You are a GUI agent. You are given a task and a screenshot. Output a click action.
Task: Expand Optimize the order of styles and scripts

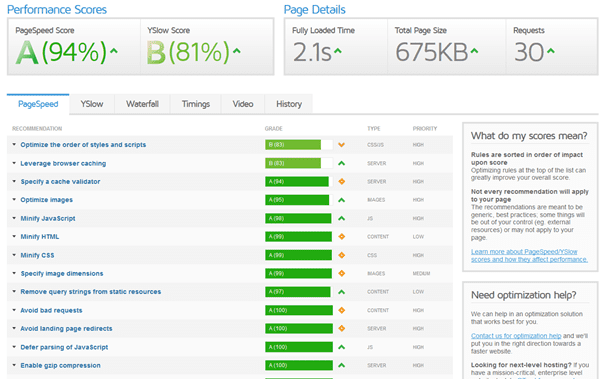click(14, 144)
